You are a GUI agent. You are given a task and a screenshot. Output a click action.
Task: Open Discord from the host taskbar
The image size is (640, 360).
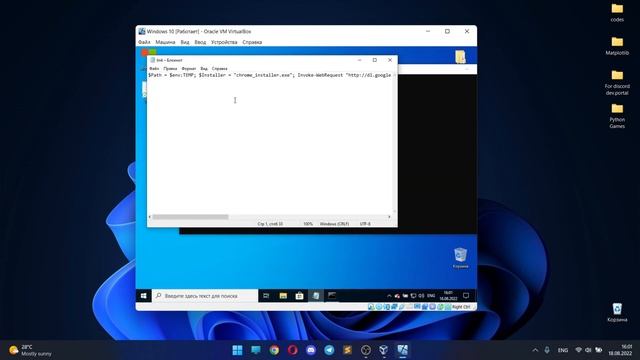[311, 350]
